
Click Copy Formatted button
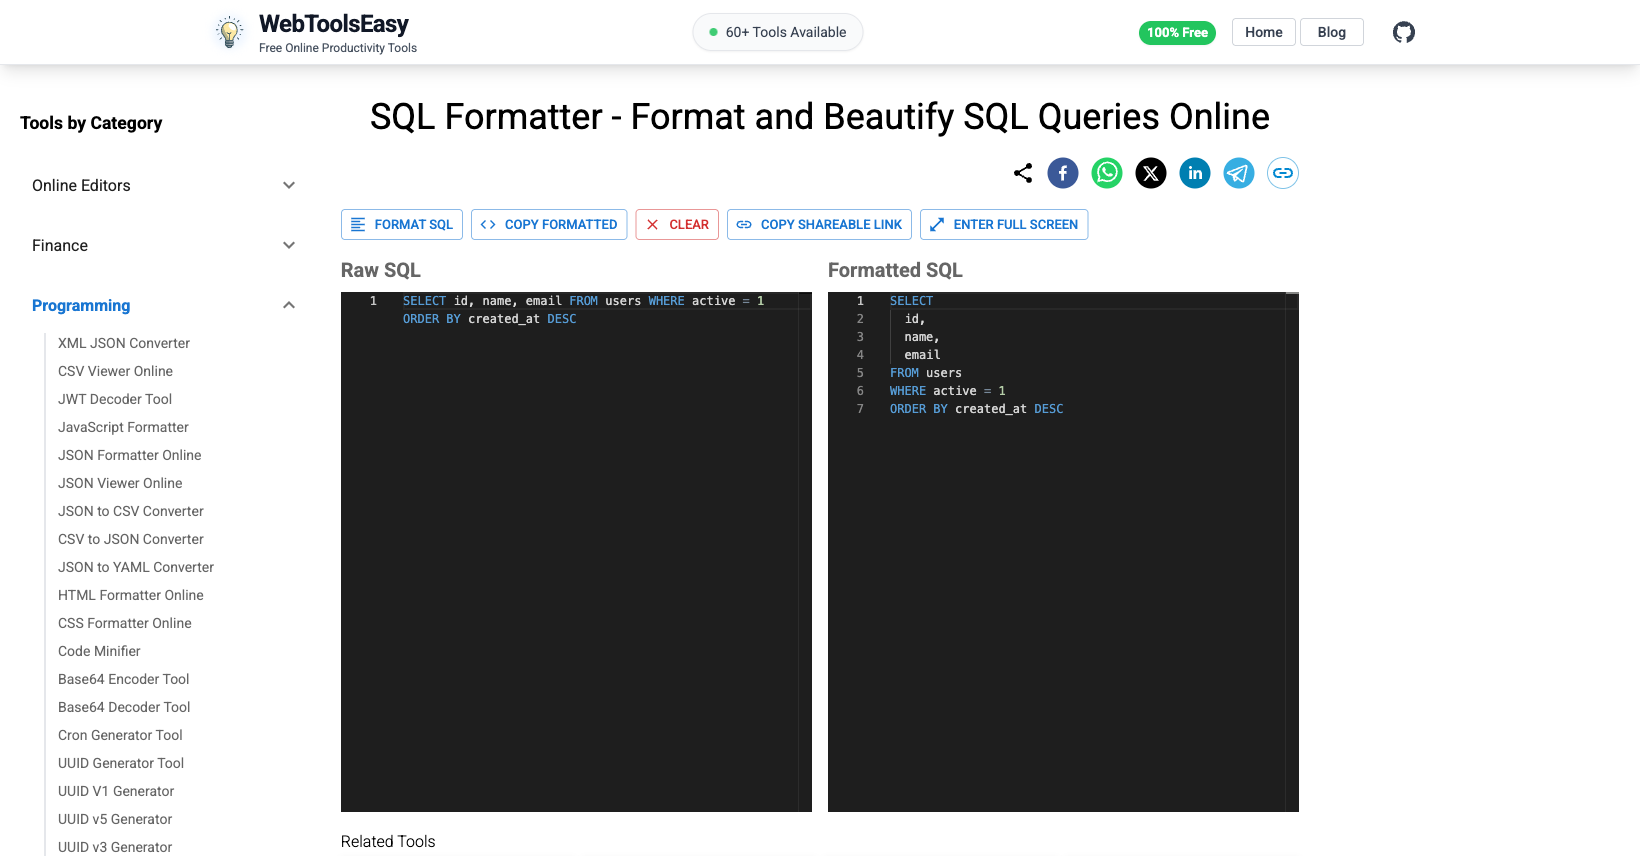pyautogui.click(x=549, y=224)
